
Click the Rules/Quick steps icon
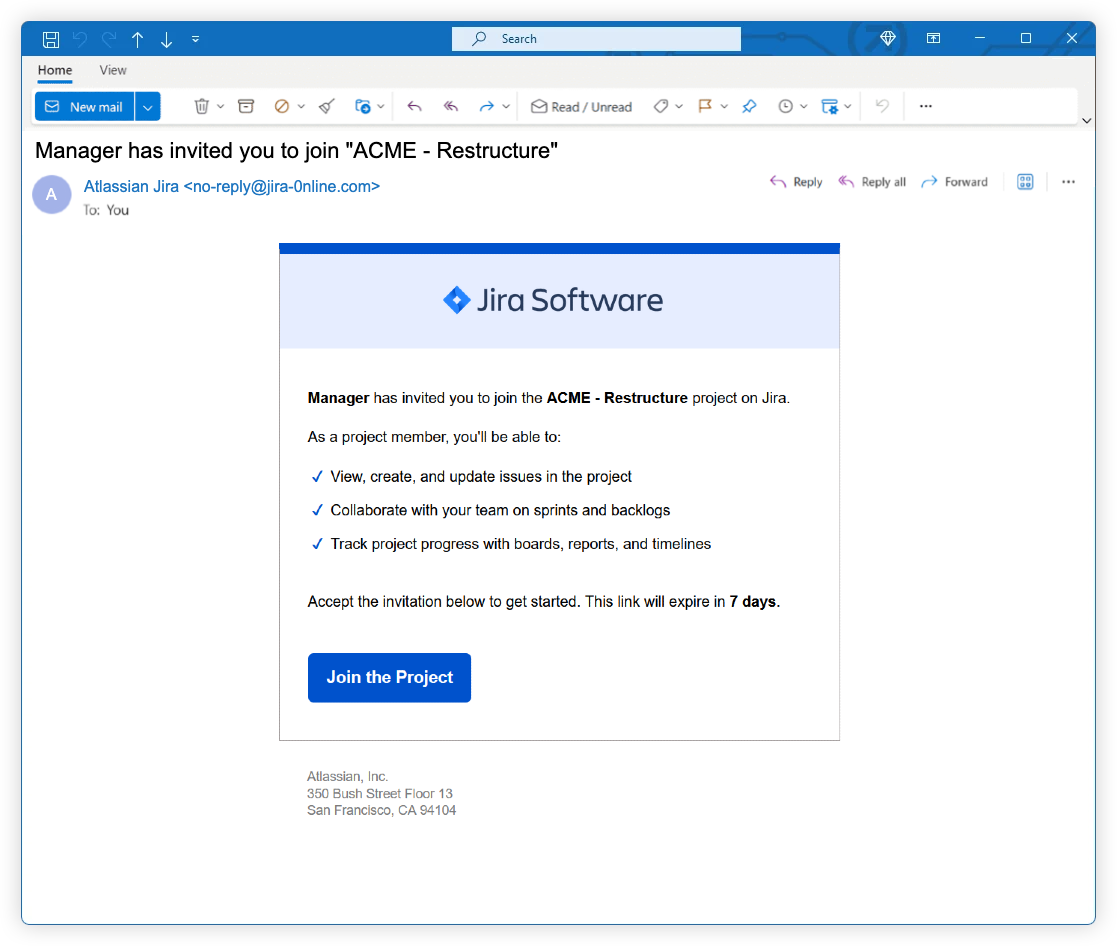pos(829,106)
